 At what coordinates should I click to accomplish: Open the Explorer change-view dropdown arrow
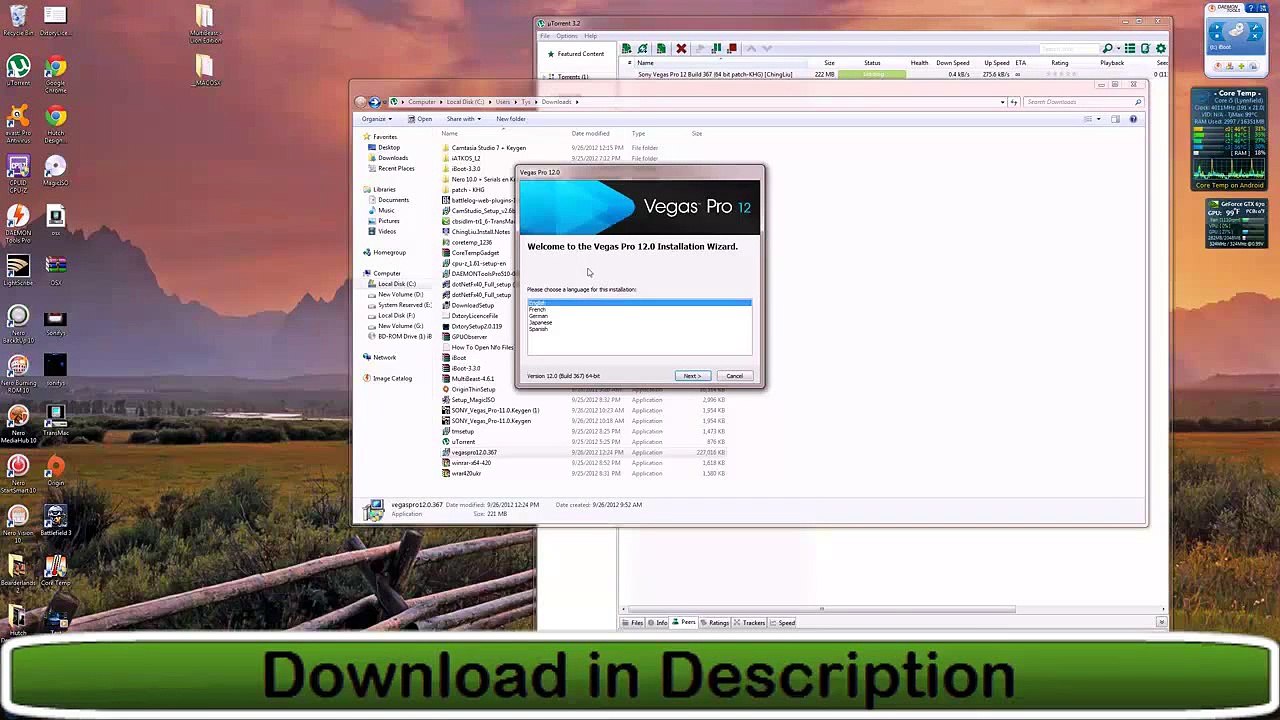1098,119
